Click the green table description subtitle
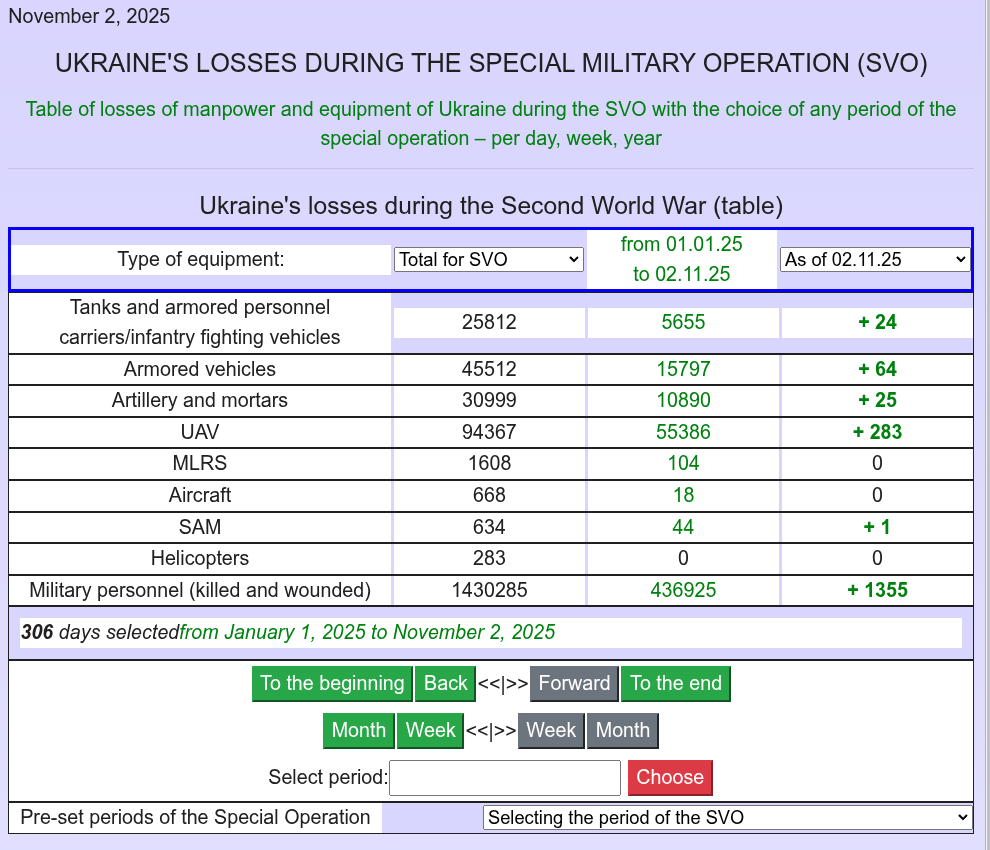The width and height of the screenshot is (990, 850). pos(491,124)
